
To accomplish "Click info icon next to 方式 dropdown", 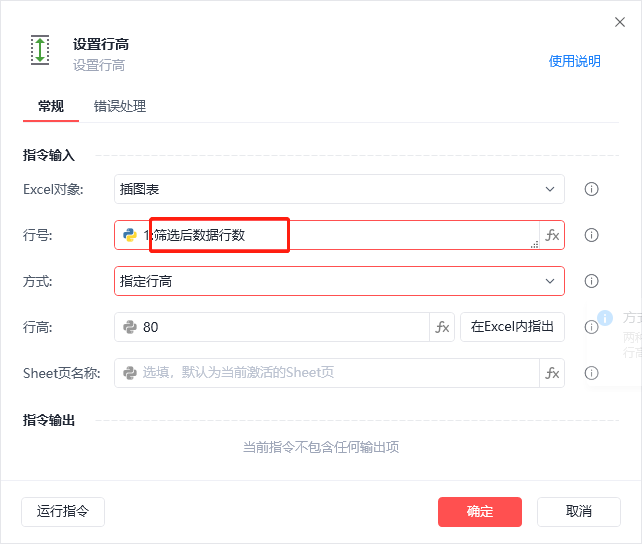I will [x=591, y=281].
